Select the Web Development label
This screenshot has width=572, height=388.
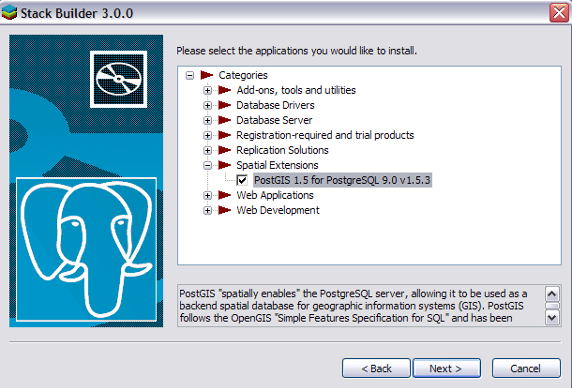pos(278,210)
